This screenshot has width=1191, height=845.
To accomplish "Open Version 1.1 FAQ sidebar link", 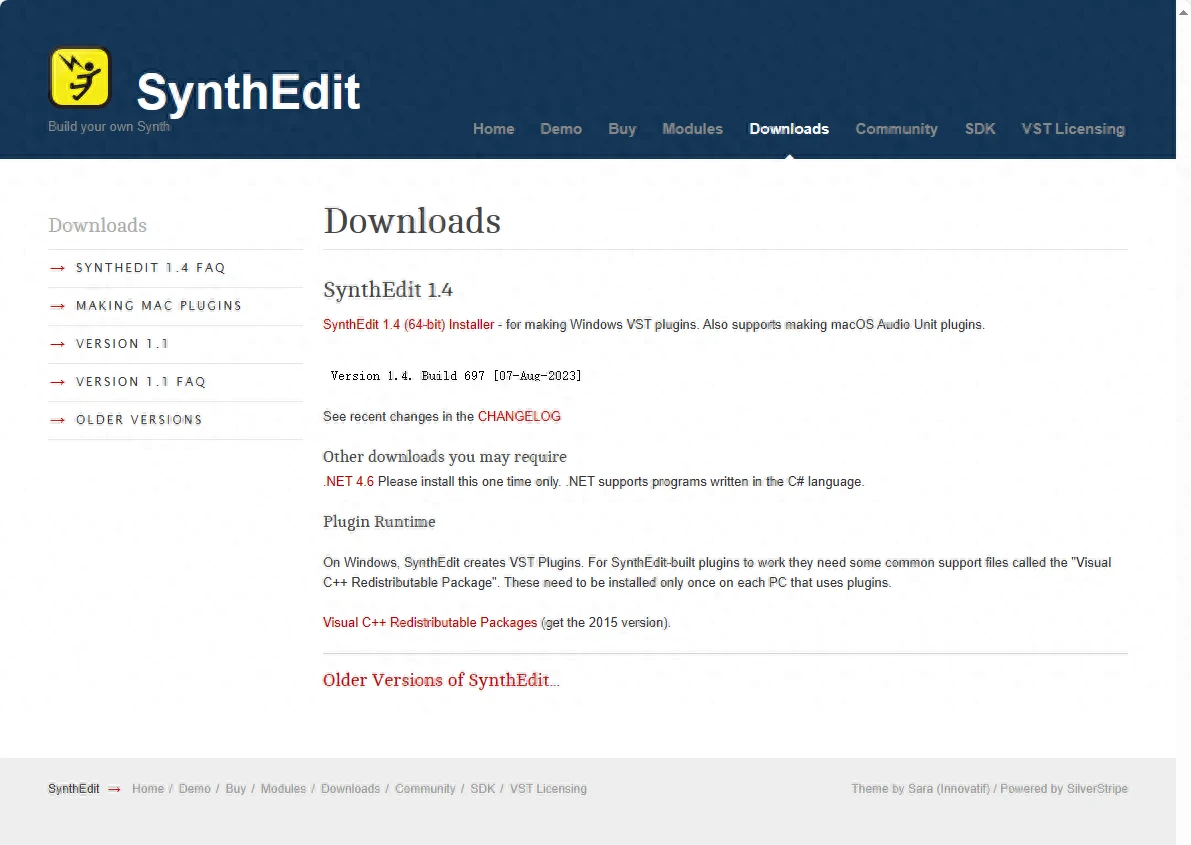I will [x=141, y=381].
